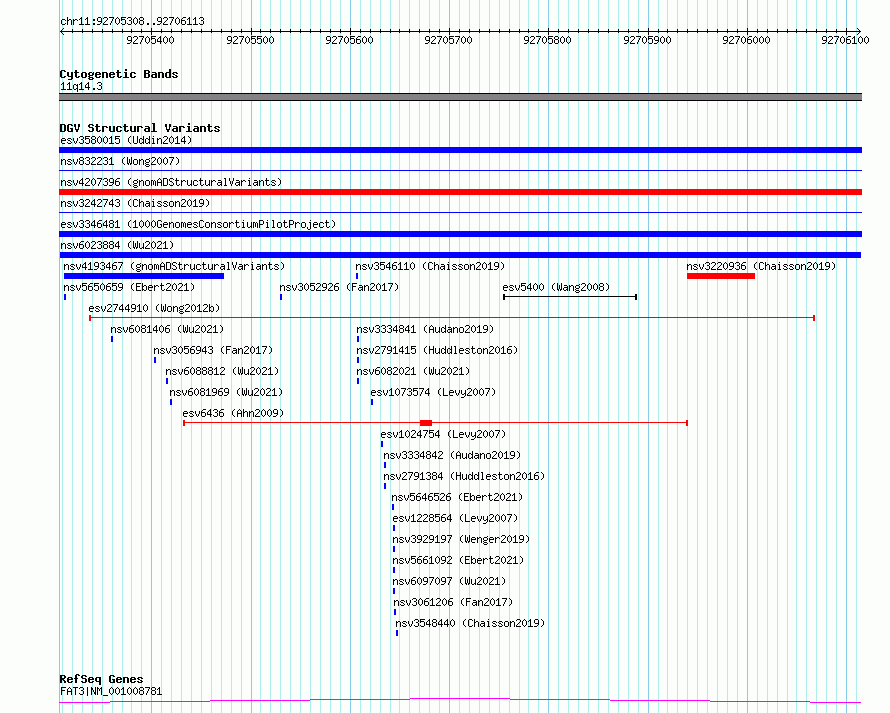Click the nsv3242743 (Chaisson2019) label
The image size is (890, 713).
(x=135, y=203)
